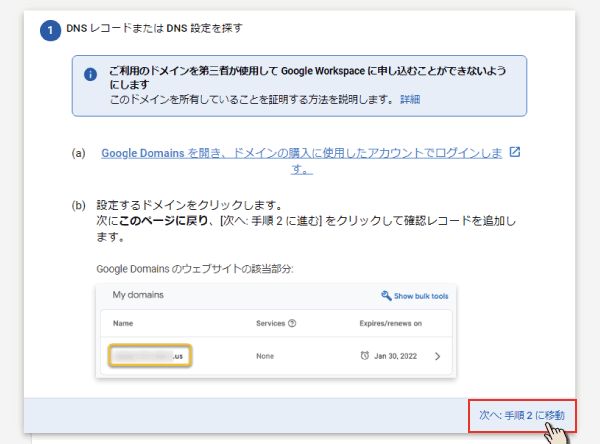
Task: Click the DNS レコードまたは DNS 設定を探す heading
Action: pyautogui.click(x=154, y=28)
